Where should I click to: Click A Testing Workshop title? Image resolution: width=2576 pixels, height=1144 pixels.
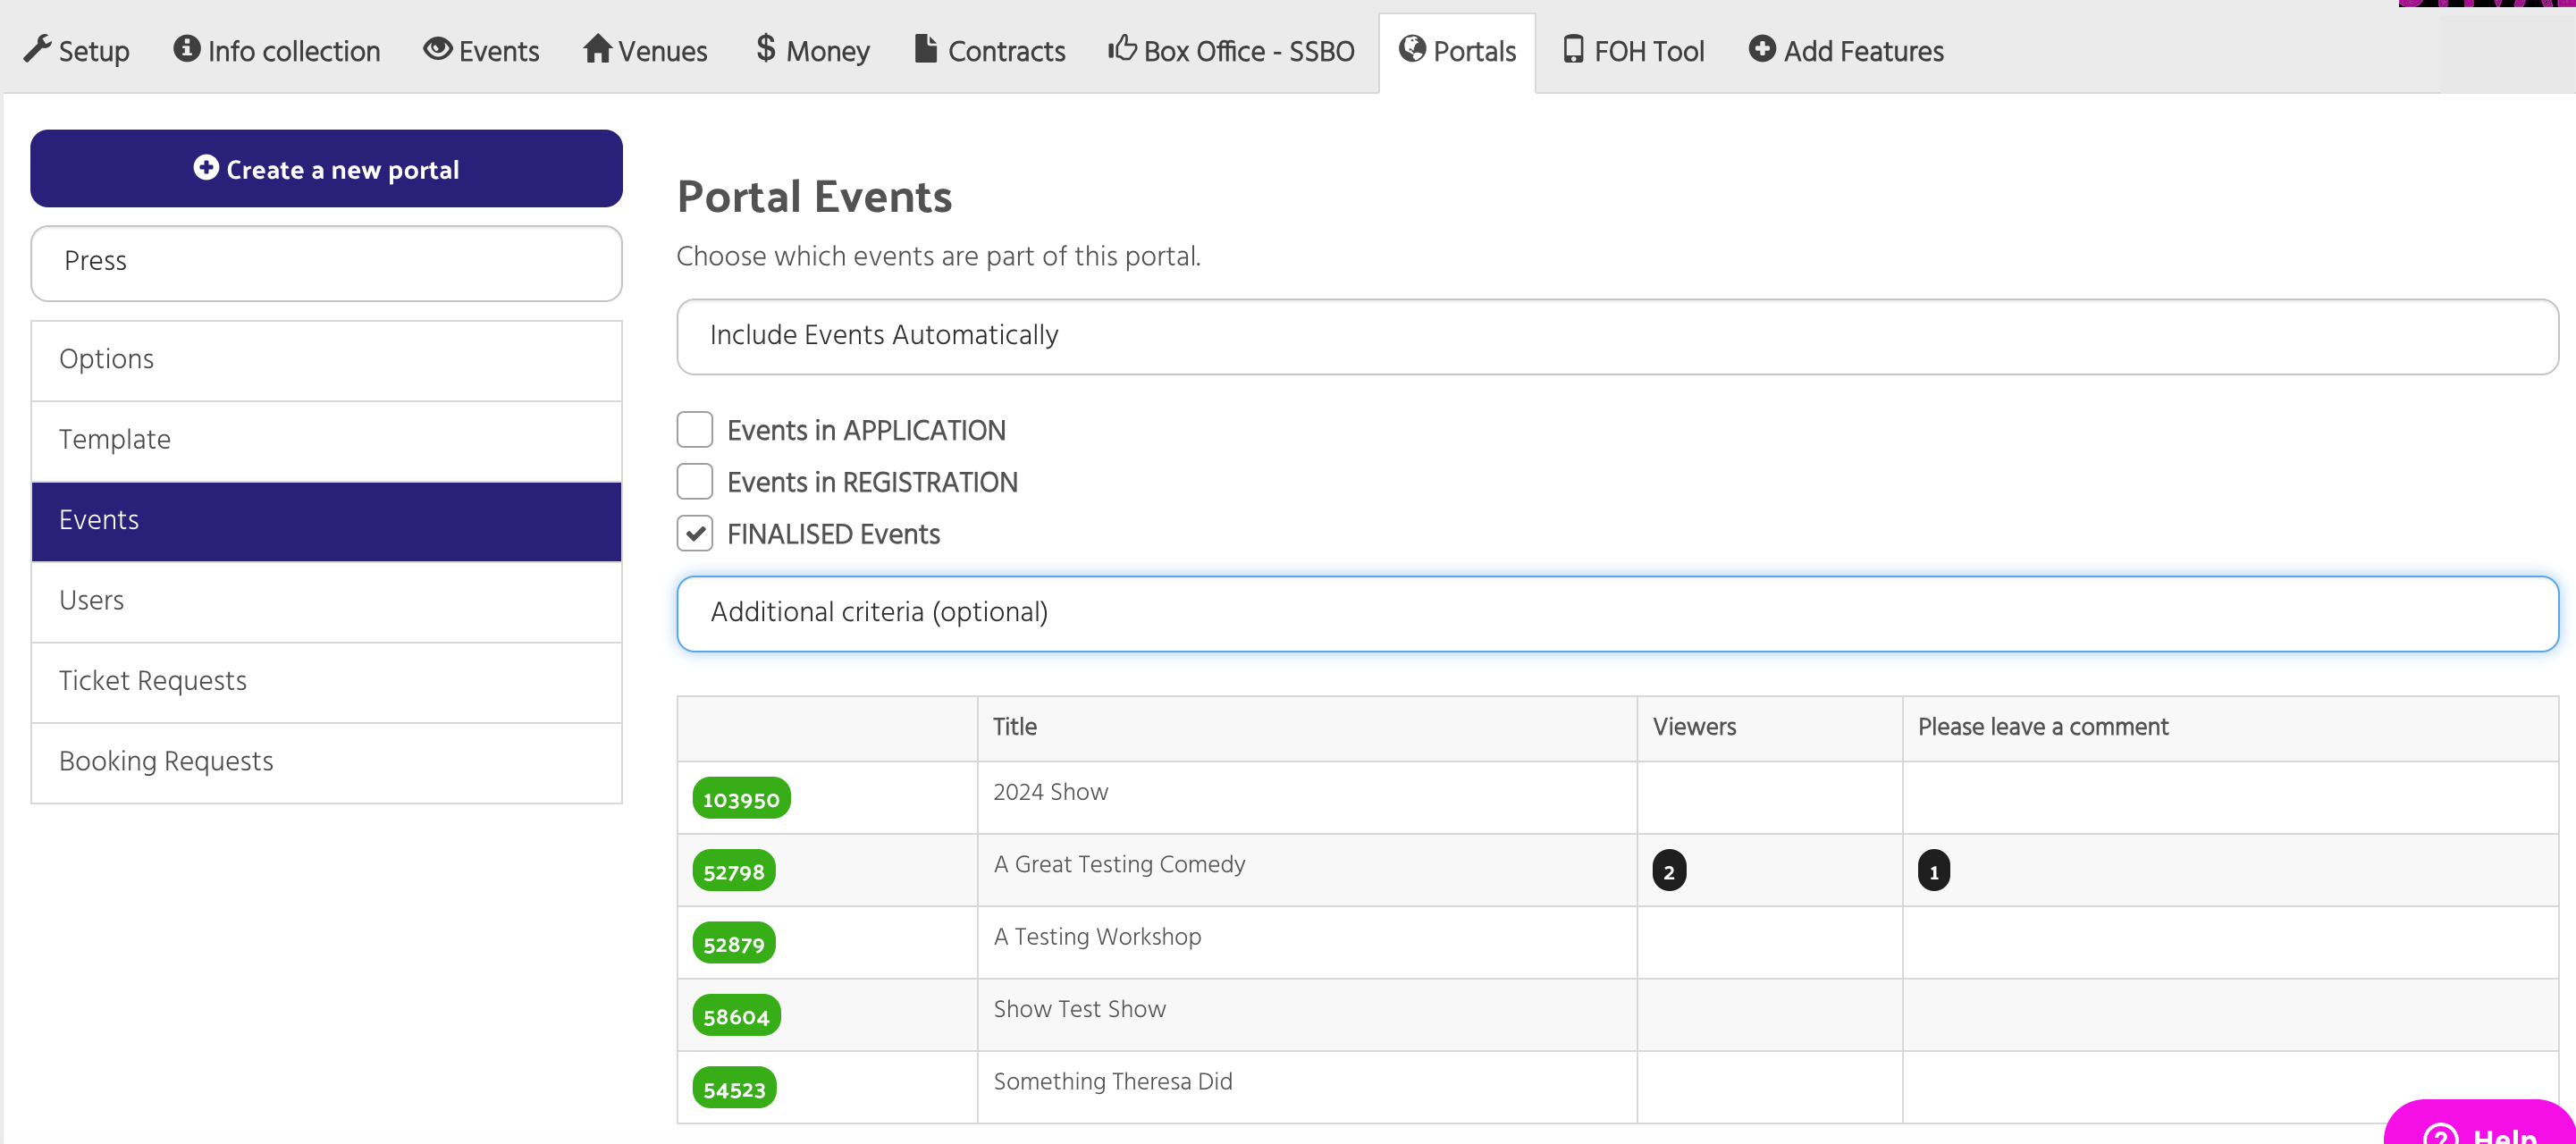click(1097, 936)
